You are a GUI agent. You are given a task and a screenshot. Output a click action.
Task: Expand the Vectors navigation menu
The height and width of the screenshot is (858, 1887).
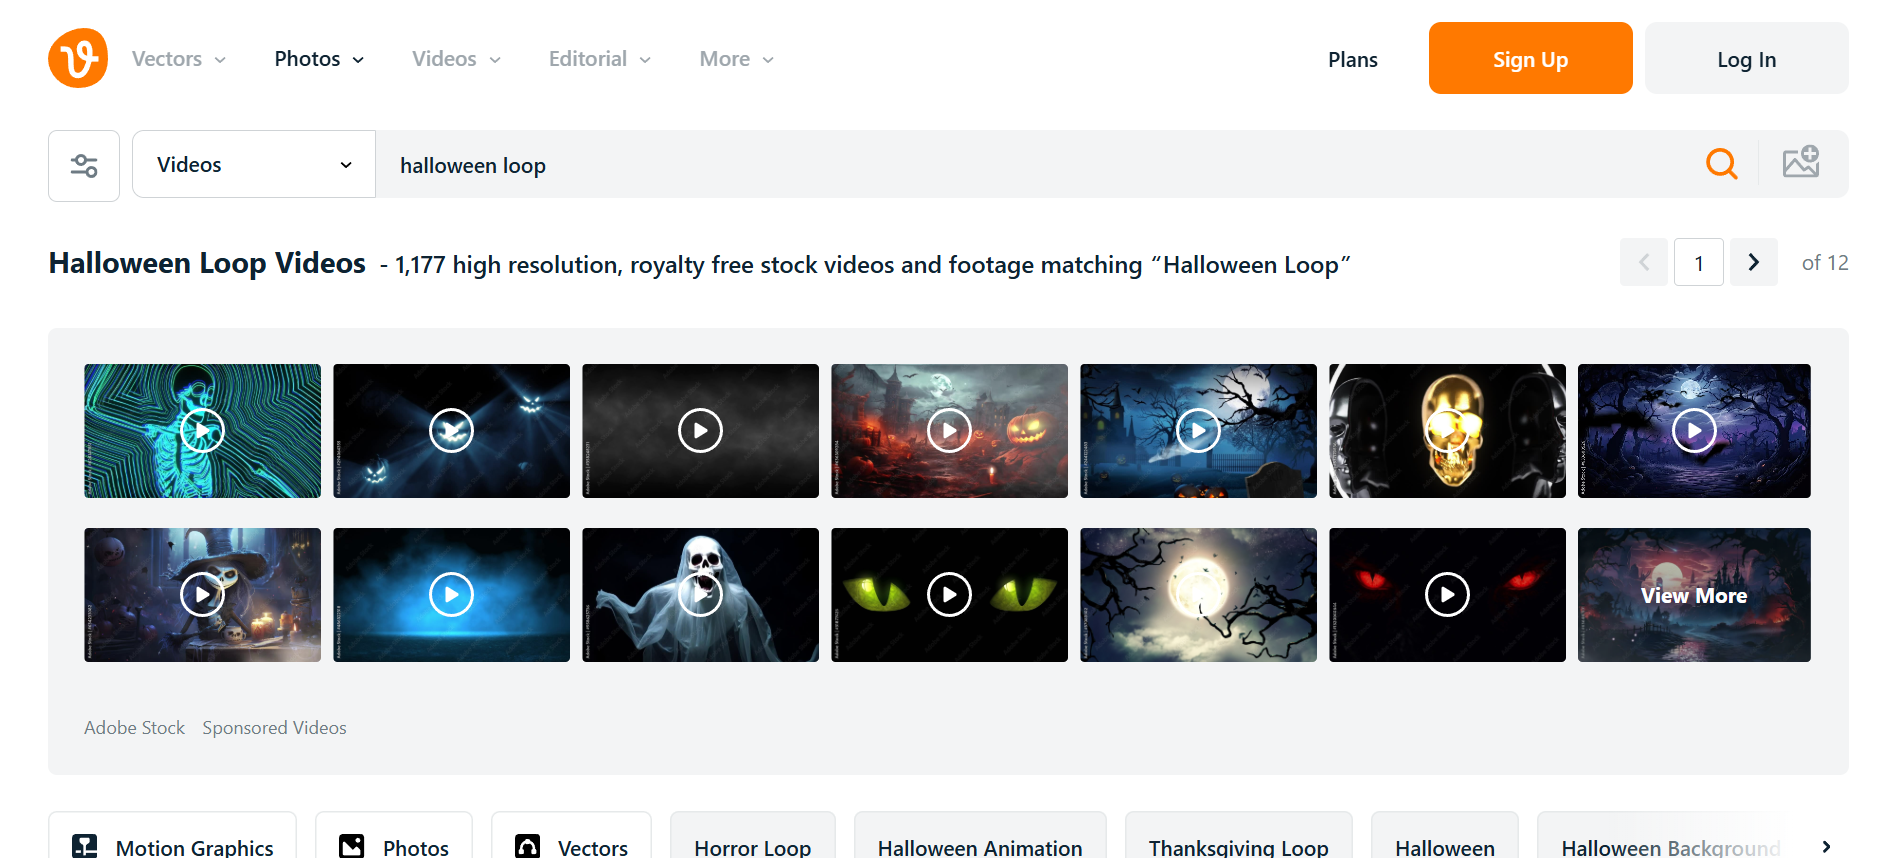coord(179,59)
